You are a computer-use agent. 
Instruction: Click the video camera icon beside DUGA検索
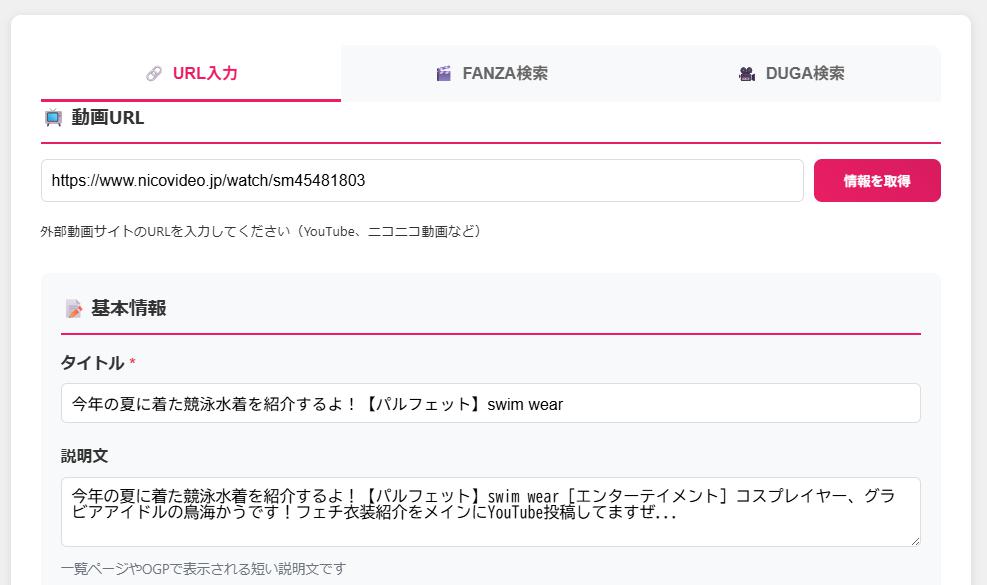[x=747, y=74]
